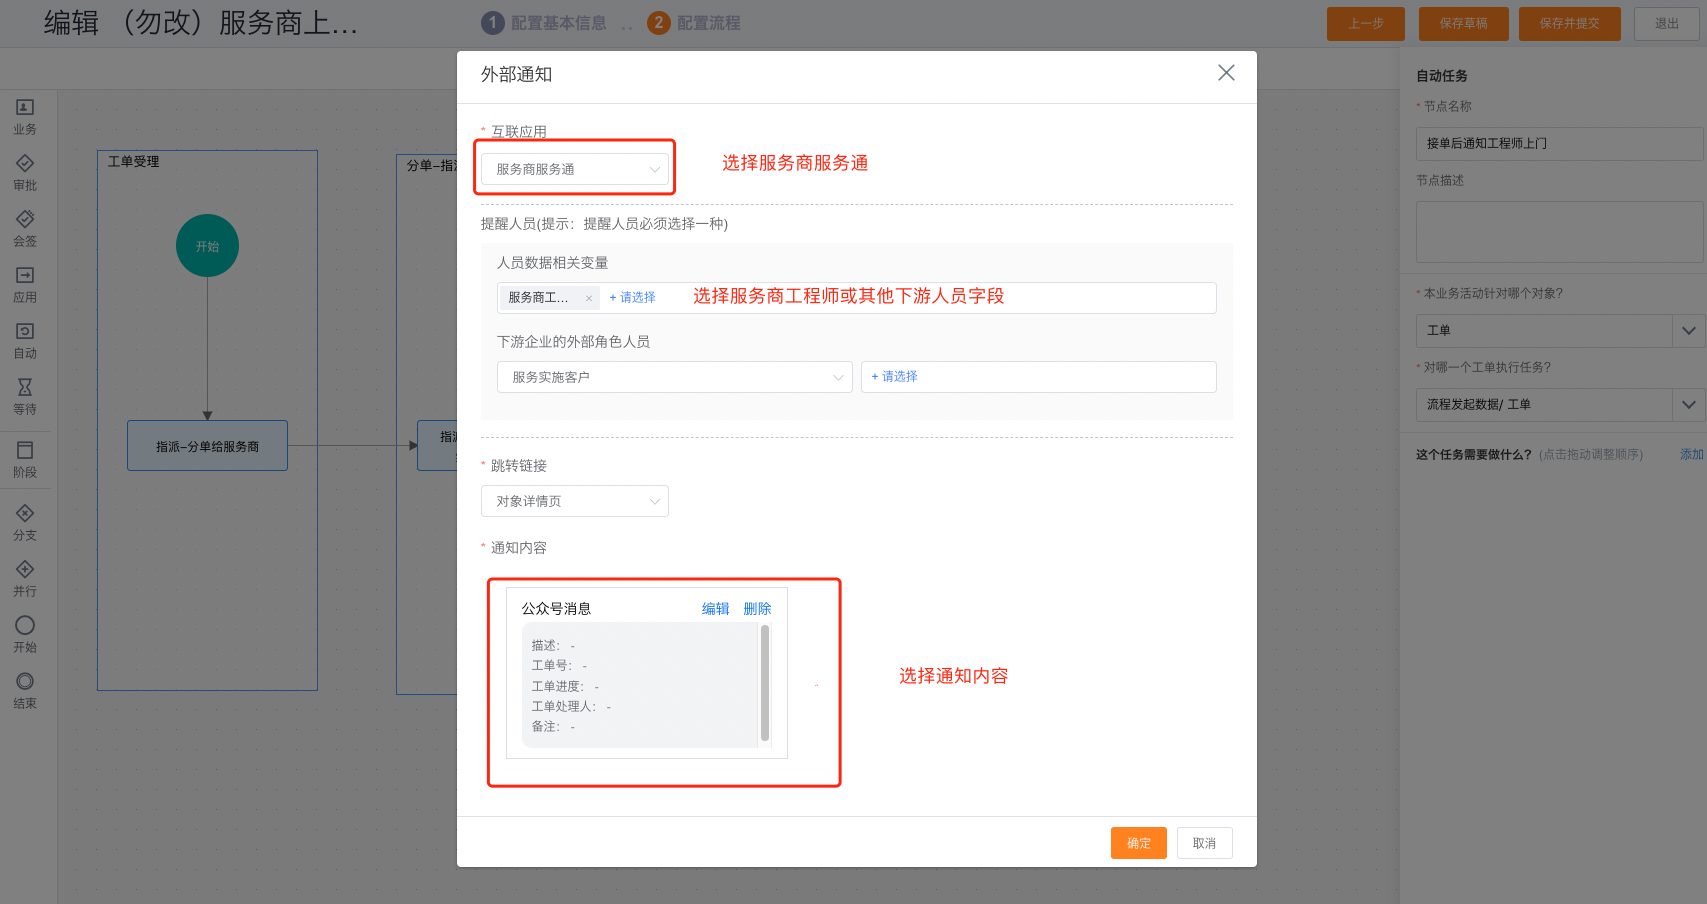The width and height of the screenshot is (1707, 904).
Task: Select the 开始 circle icon in sidebar
Action: tap(25, 625)
